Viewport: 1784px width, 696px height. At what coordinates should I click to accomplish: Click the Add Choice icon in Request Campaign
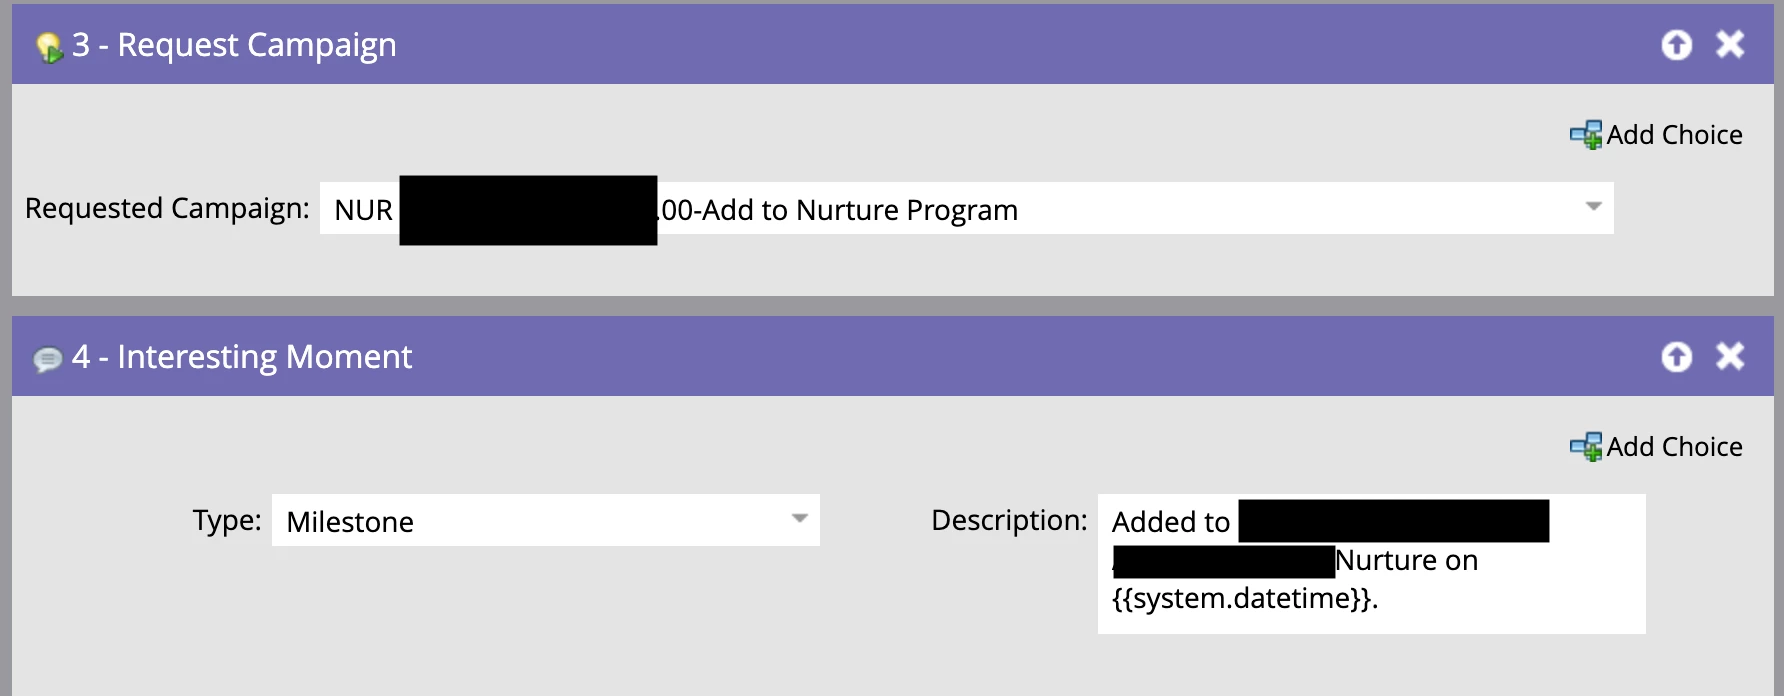click(x=1586, y=135)
